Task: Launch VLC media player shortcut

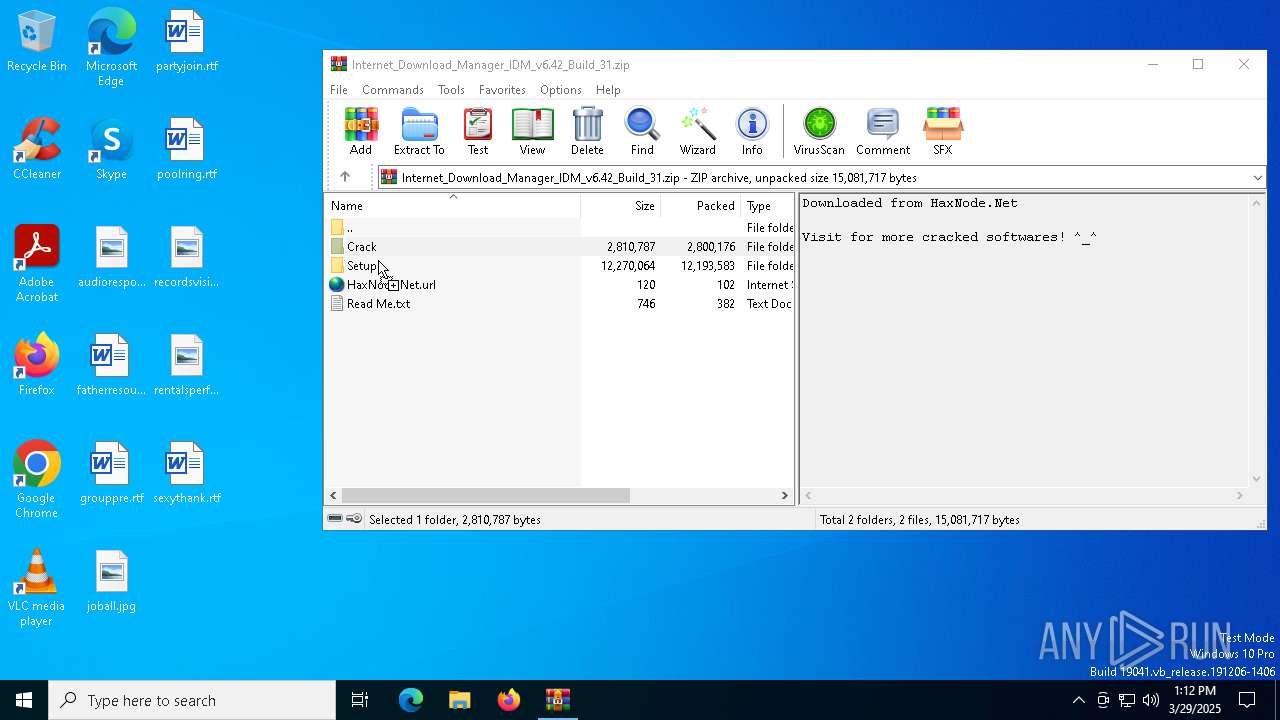Action: pos(37,588)
